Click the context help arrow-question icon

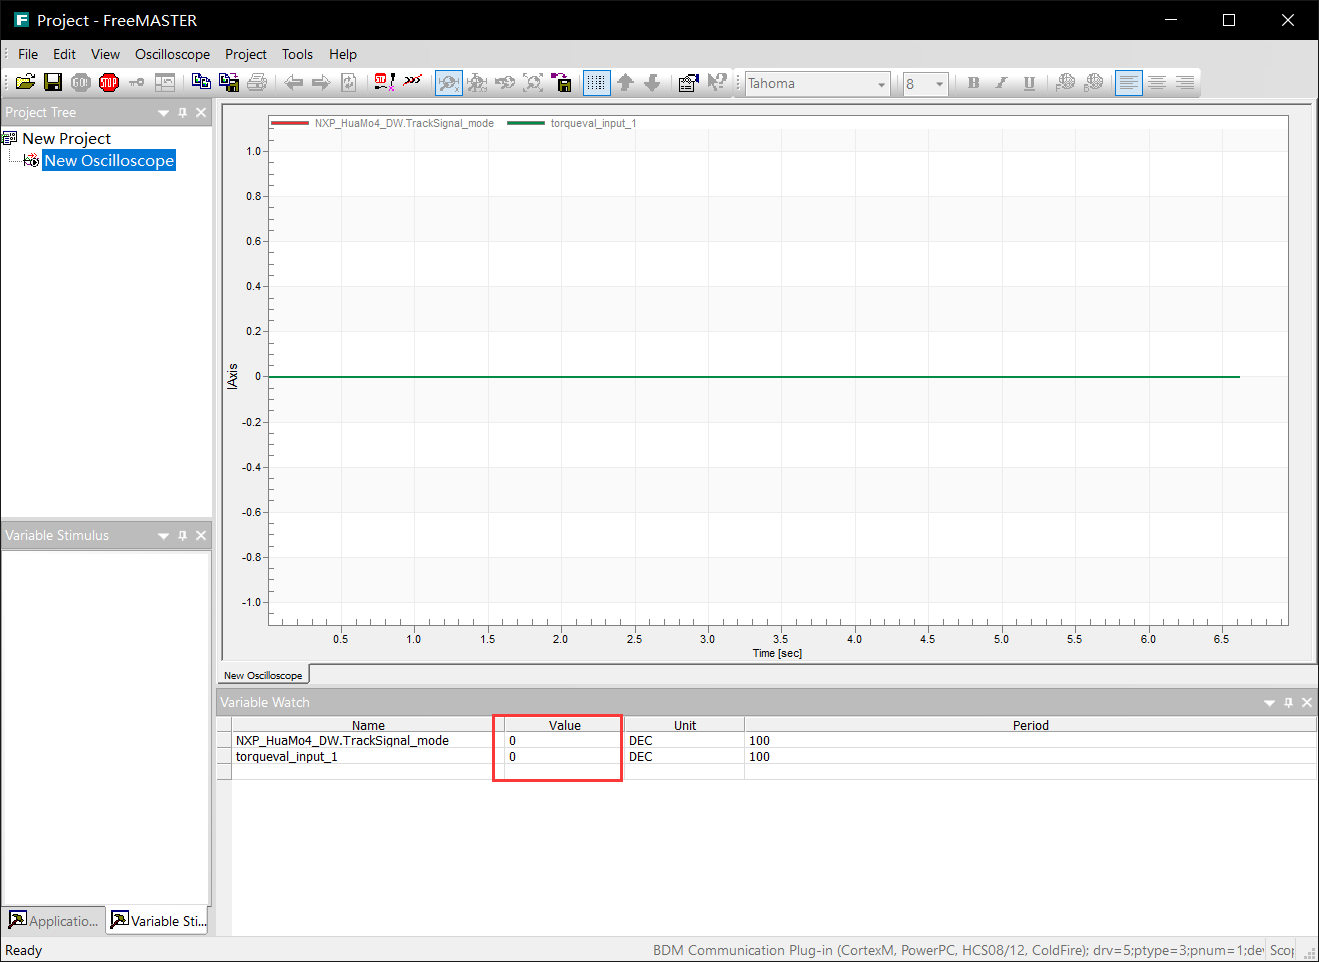point(717,83)
